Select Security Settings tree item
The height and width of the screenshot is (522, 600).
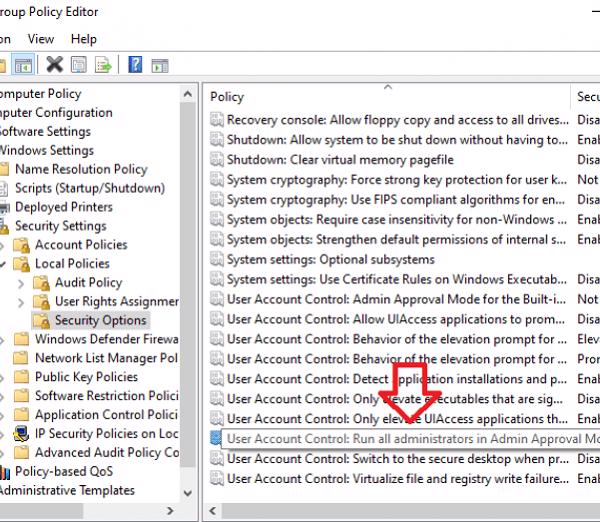(60, 226)
